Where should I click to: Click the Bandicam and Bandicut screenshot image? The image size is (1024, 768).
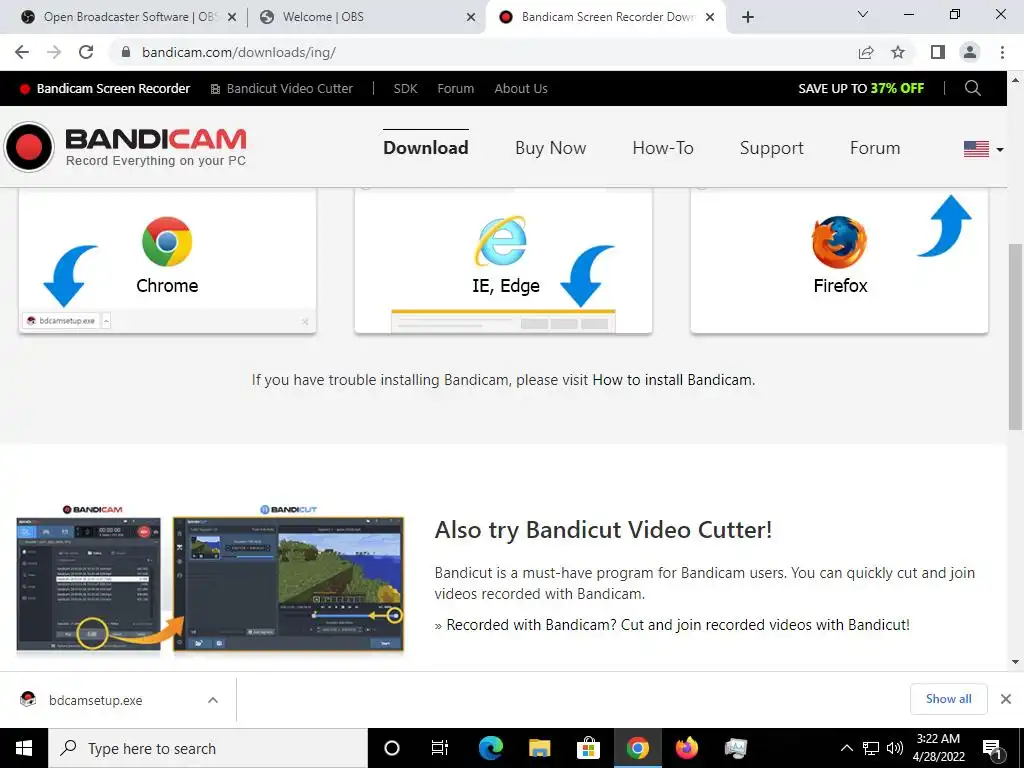click(x=210, y=579)
